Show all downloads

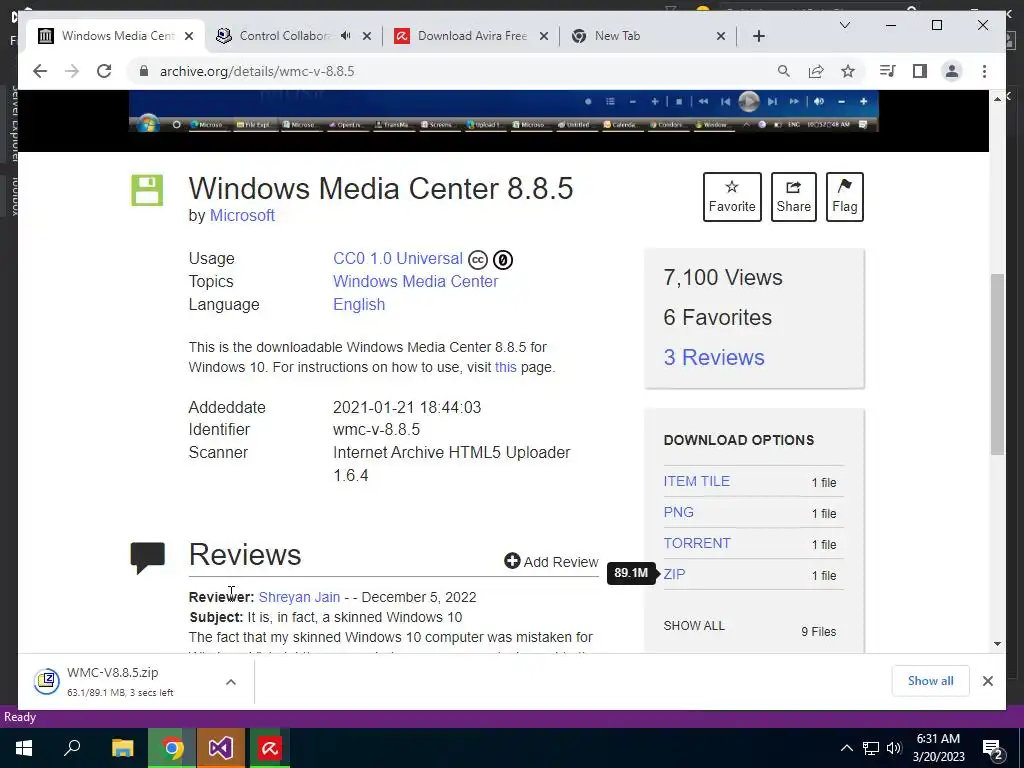[931, 681]
